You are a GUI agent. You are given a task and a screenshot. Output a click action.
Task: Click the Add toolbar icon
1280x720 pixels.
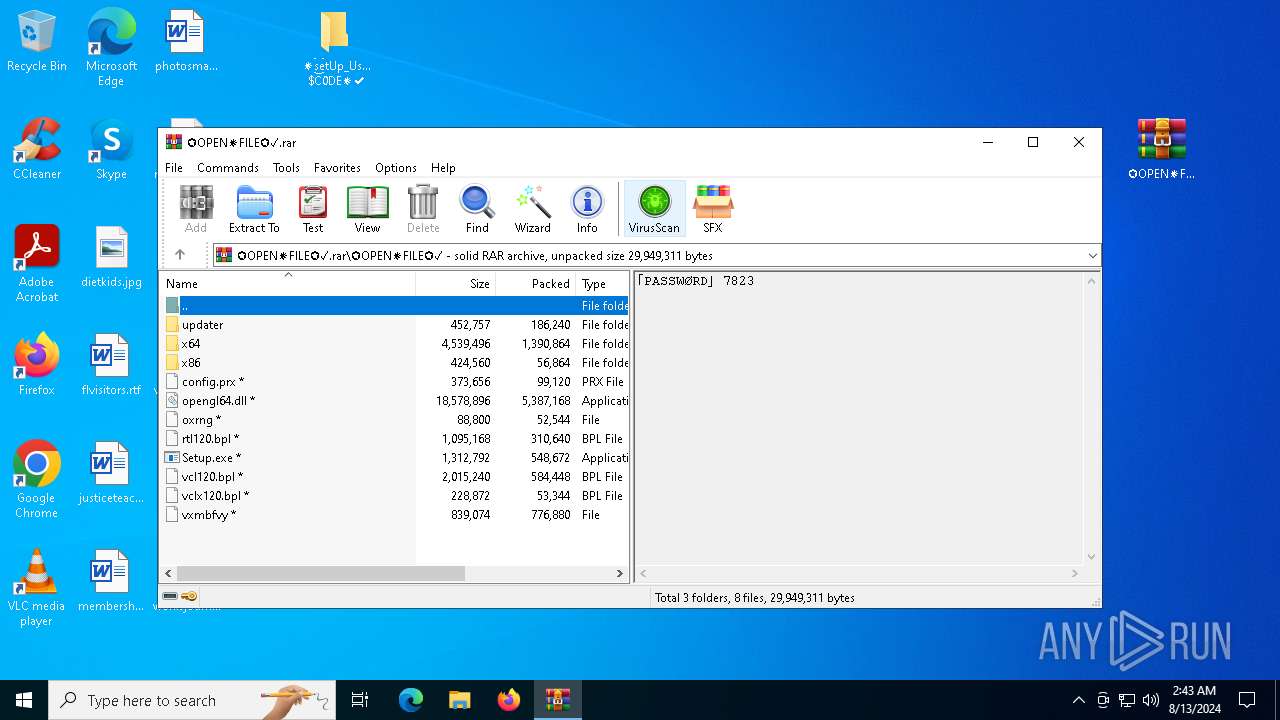(x=196, y=210)
